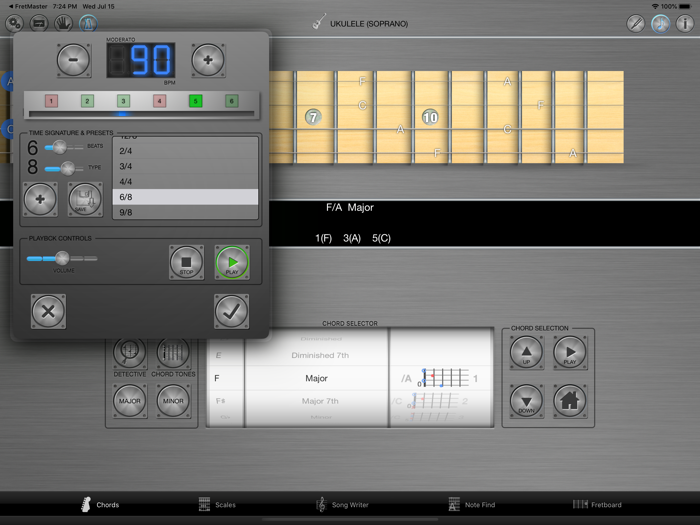Viewport: 700px width, 525px height.
Task: Toggle beat 2 accent square
Action: pos(88,101)
